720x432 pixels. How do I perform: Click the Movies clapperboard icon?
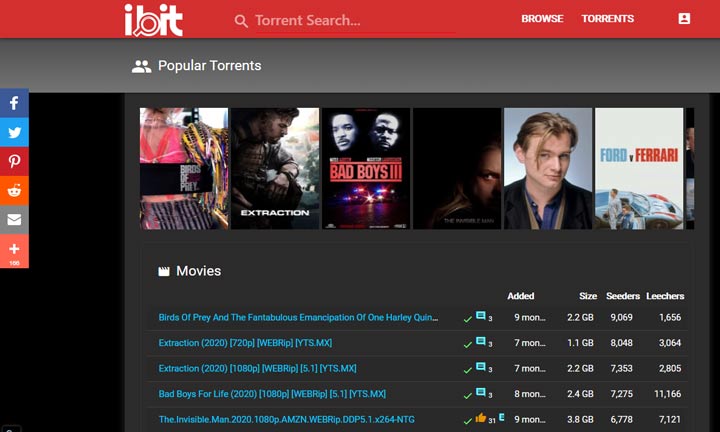[164, 271]
